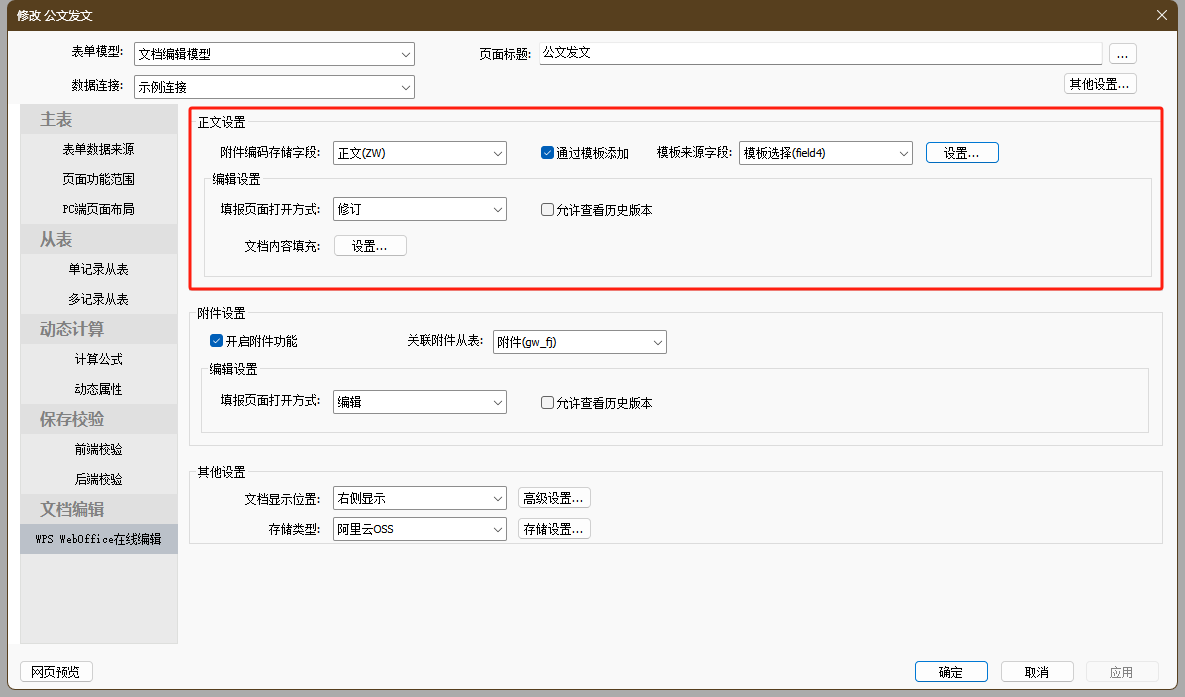
Task: Open 高级设置... for document display
Action: [554, 498]
